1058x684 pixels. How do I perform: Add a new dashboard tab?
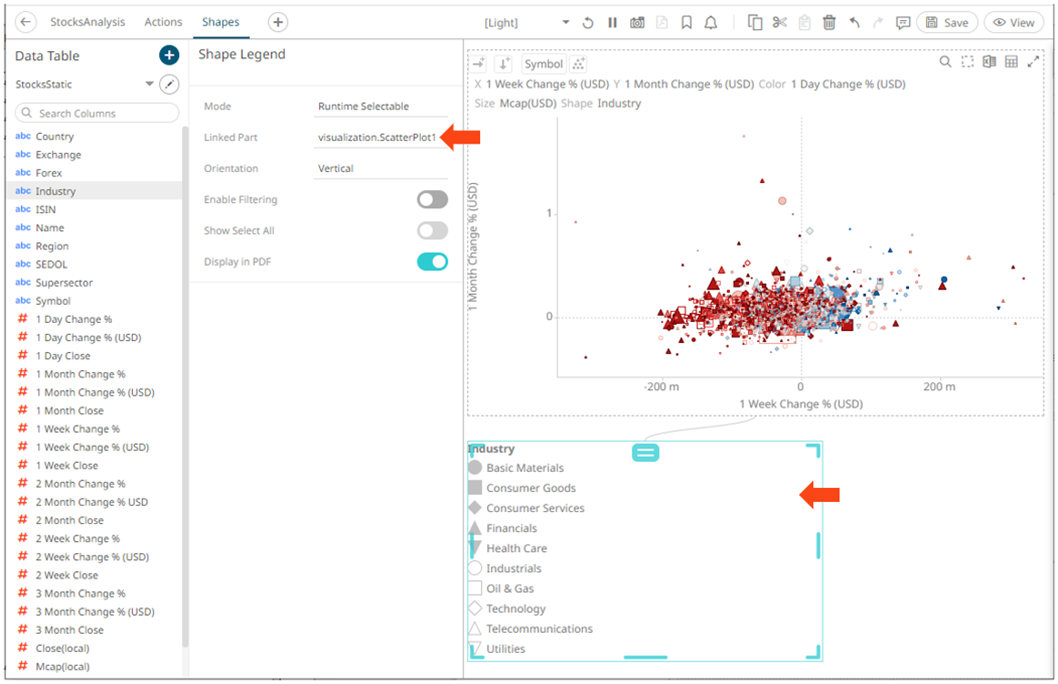click(x=278, y=22)
